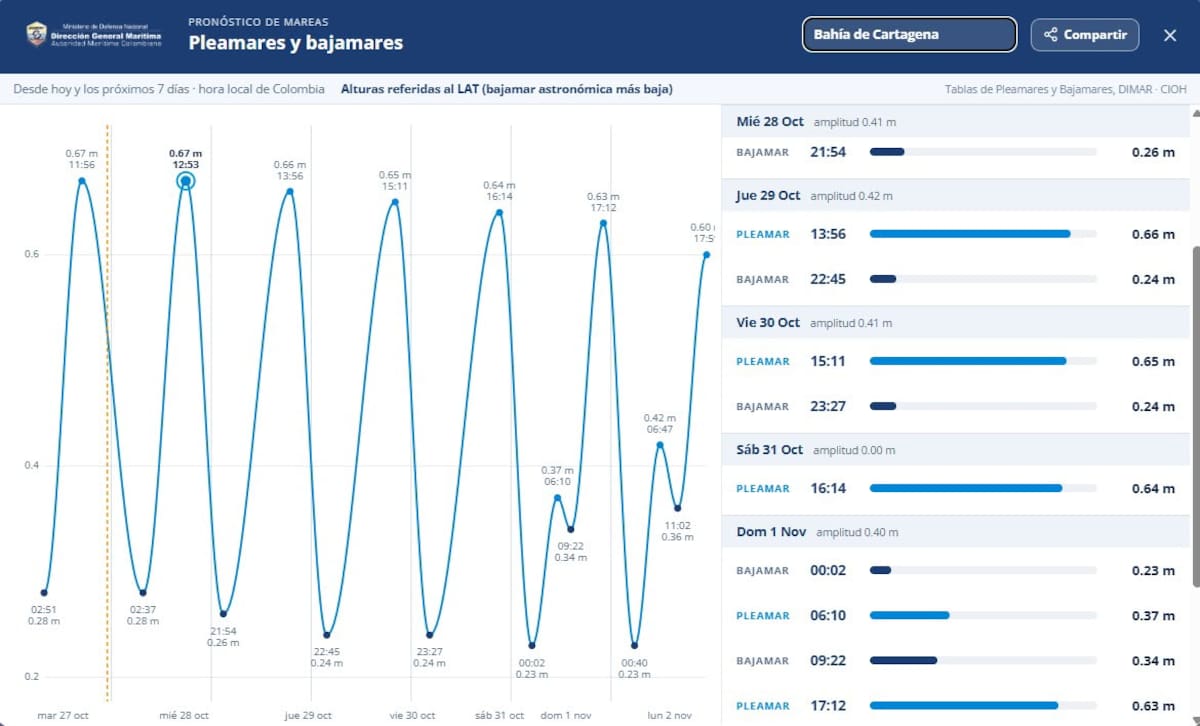This screenshot has height=726, width=1200.
Task: Click the "Alturas referidas al LAT" note
Action: tap(506, 89)
